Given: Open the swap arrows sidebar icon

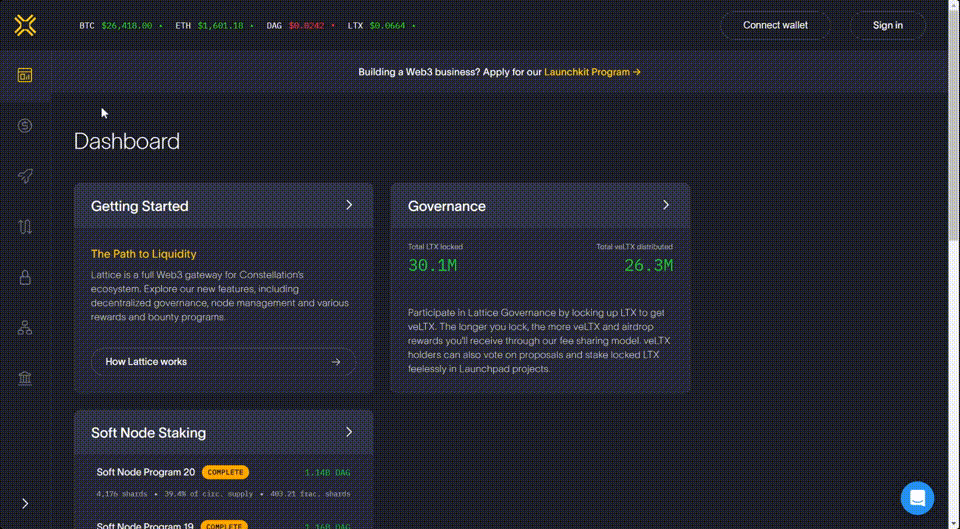Looking at the screenshot, I should 25,227.
